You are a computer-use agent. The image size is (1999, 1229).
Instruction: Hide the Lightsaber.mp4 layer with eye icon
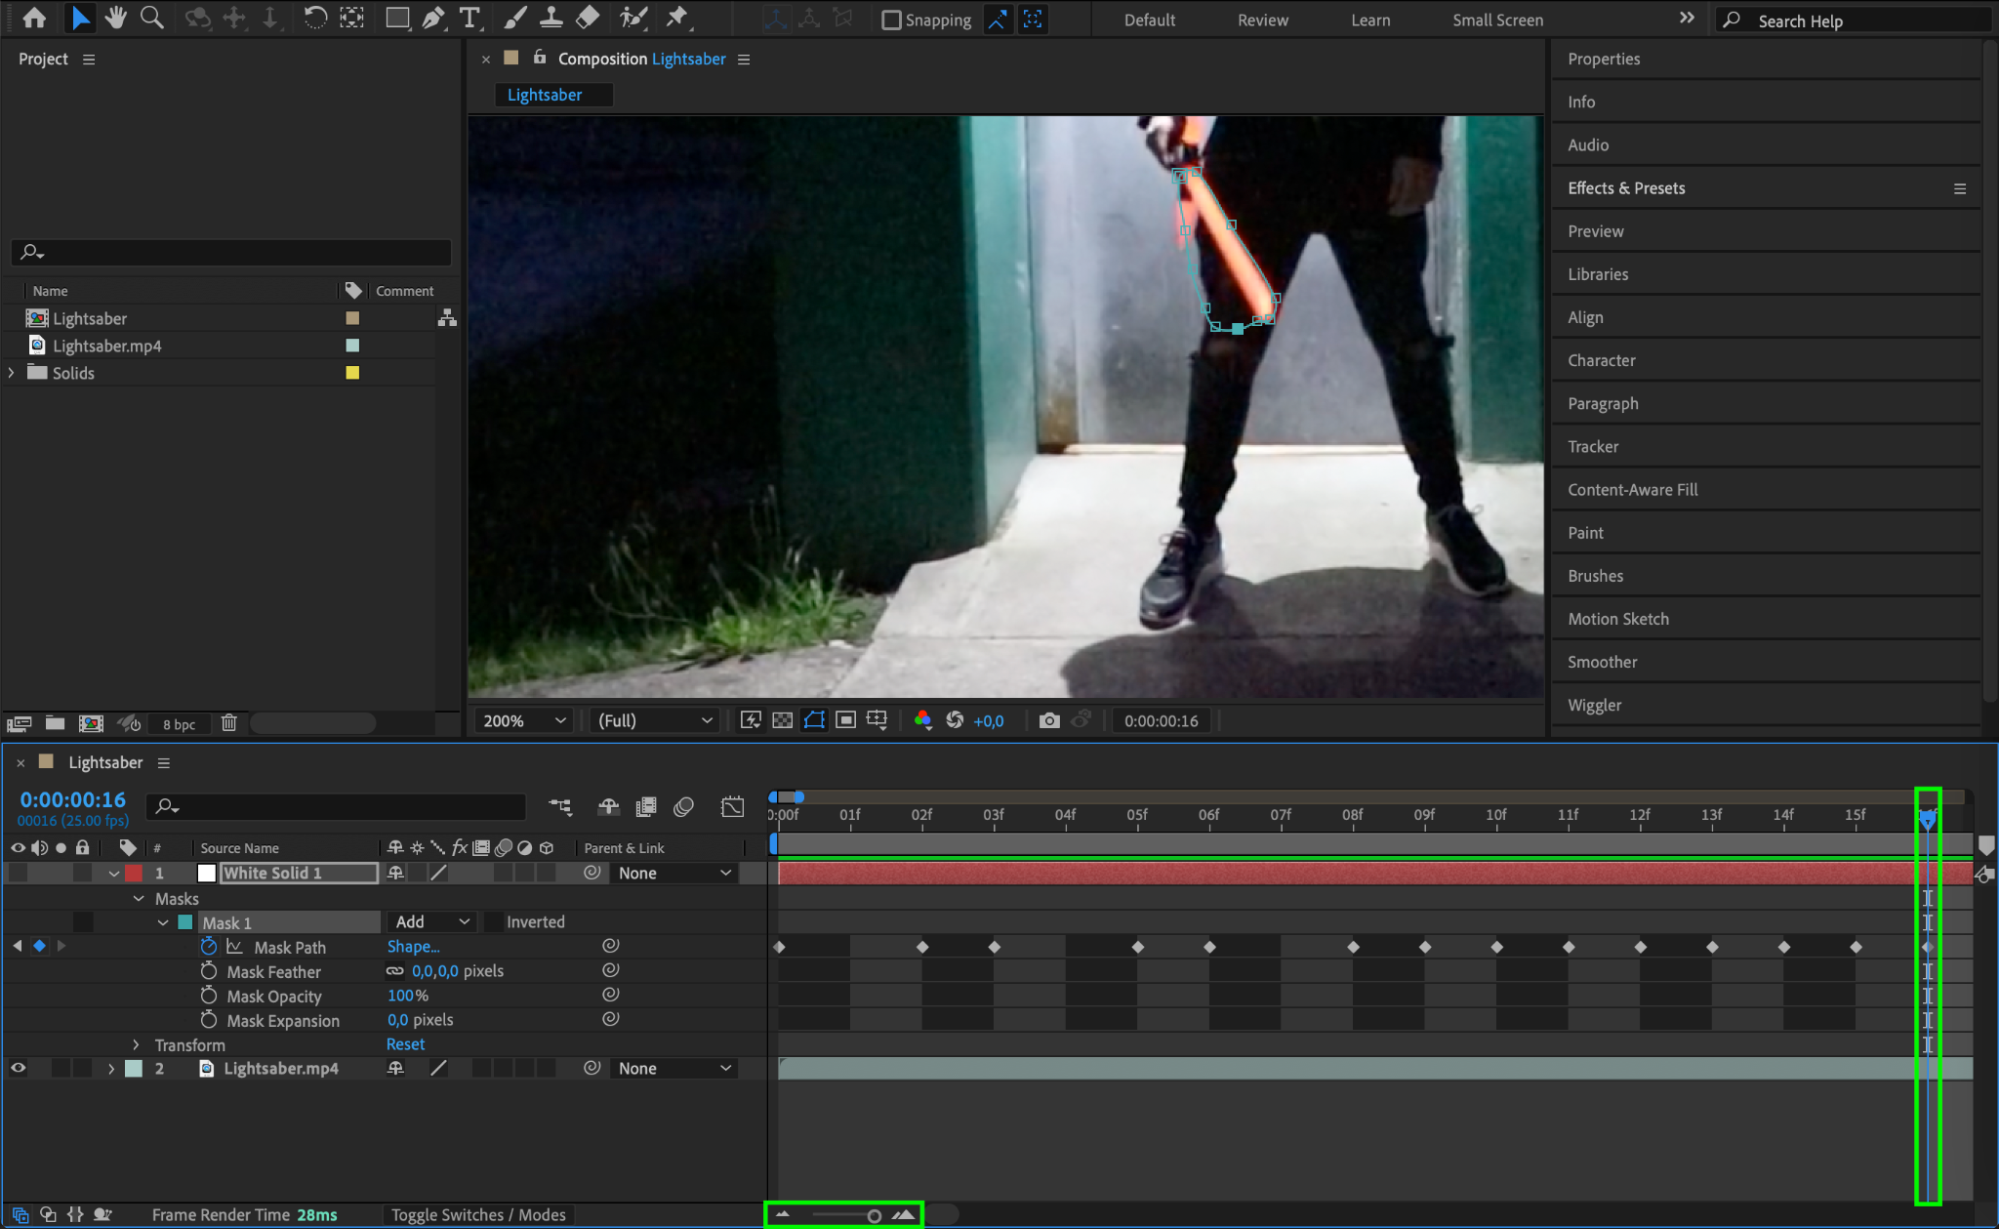pyautogui.click(x=18, y=1068)
